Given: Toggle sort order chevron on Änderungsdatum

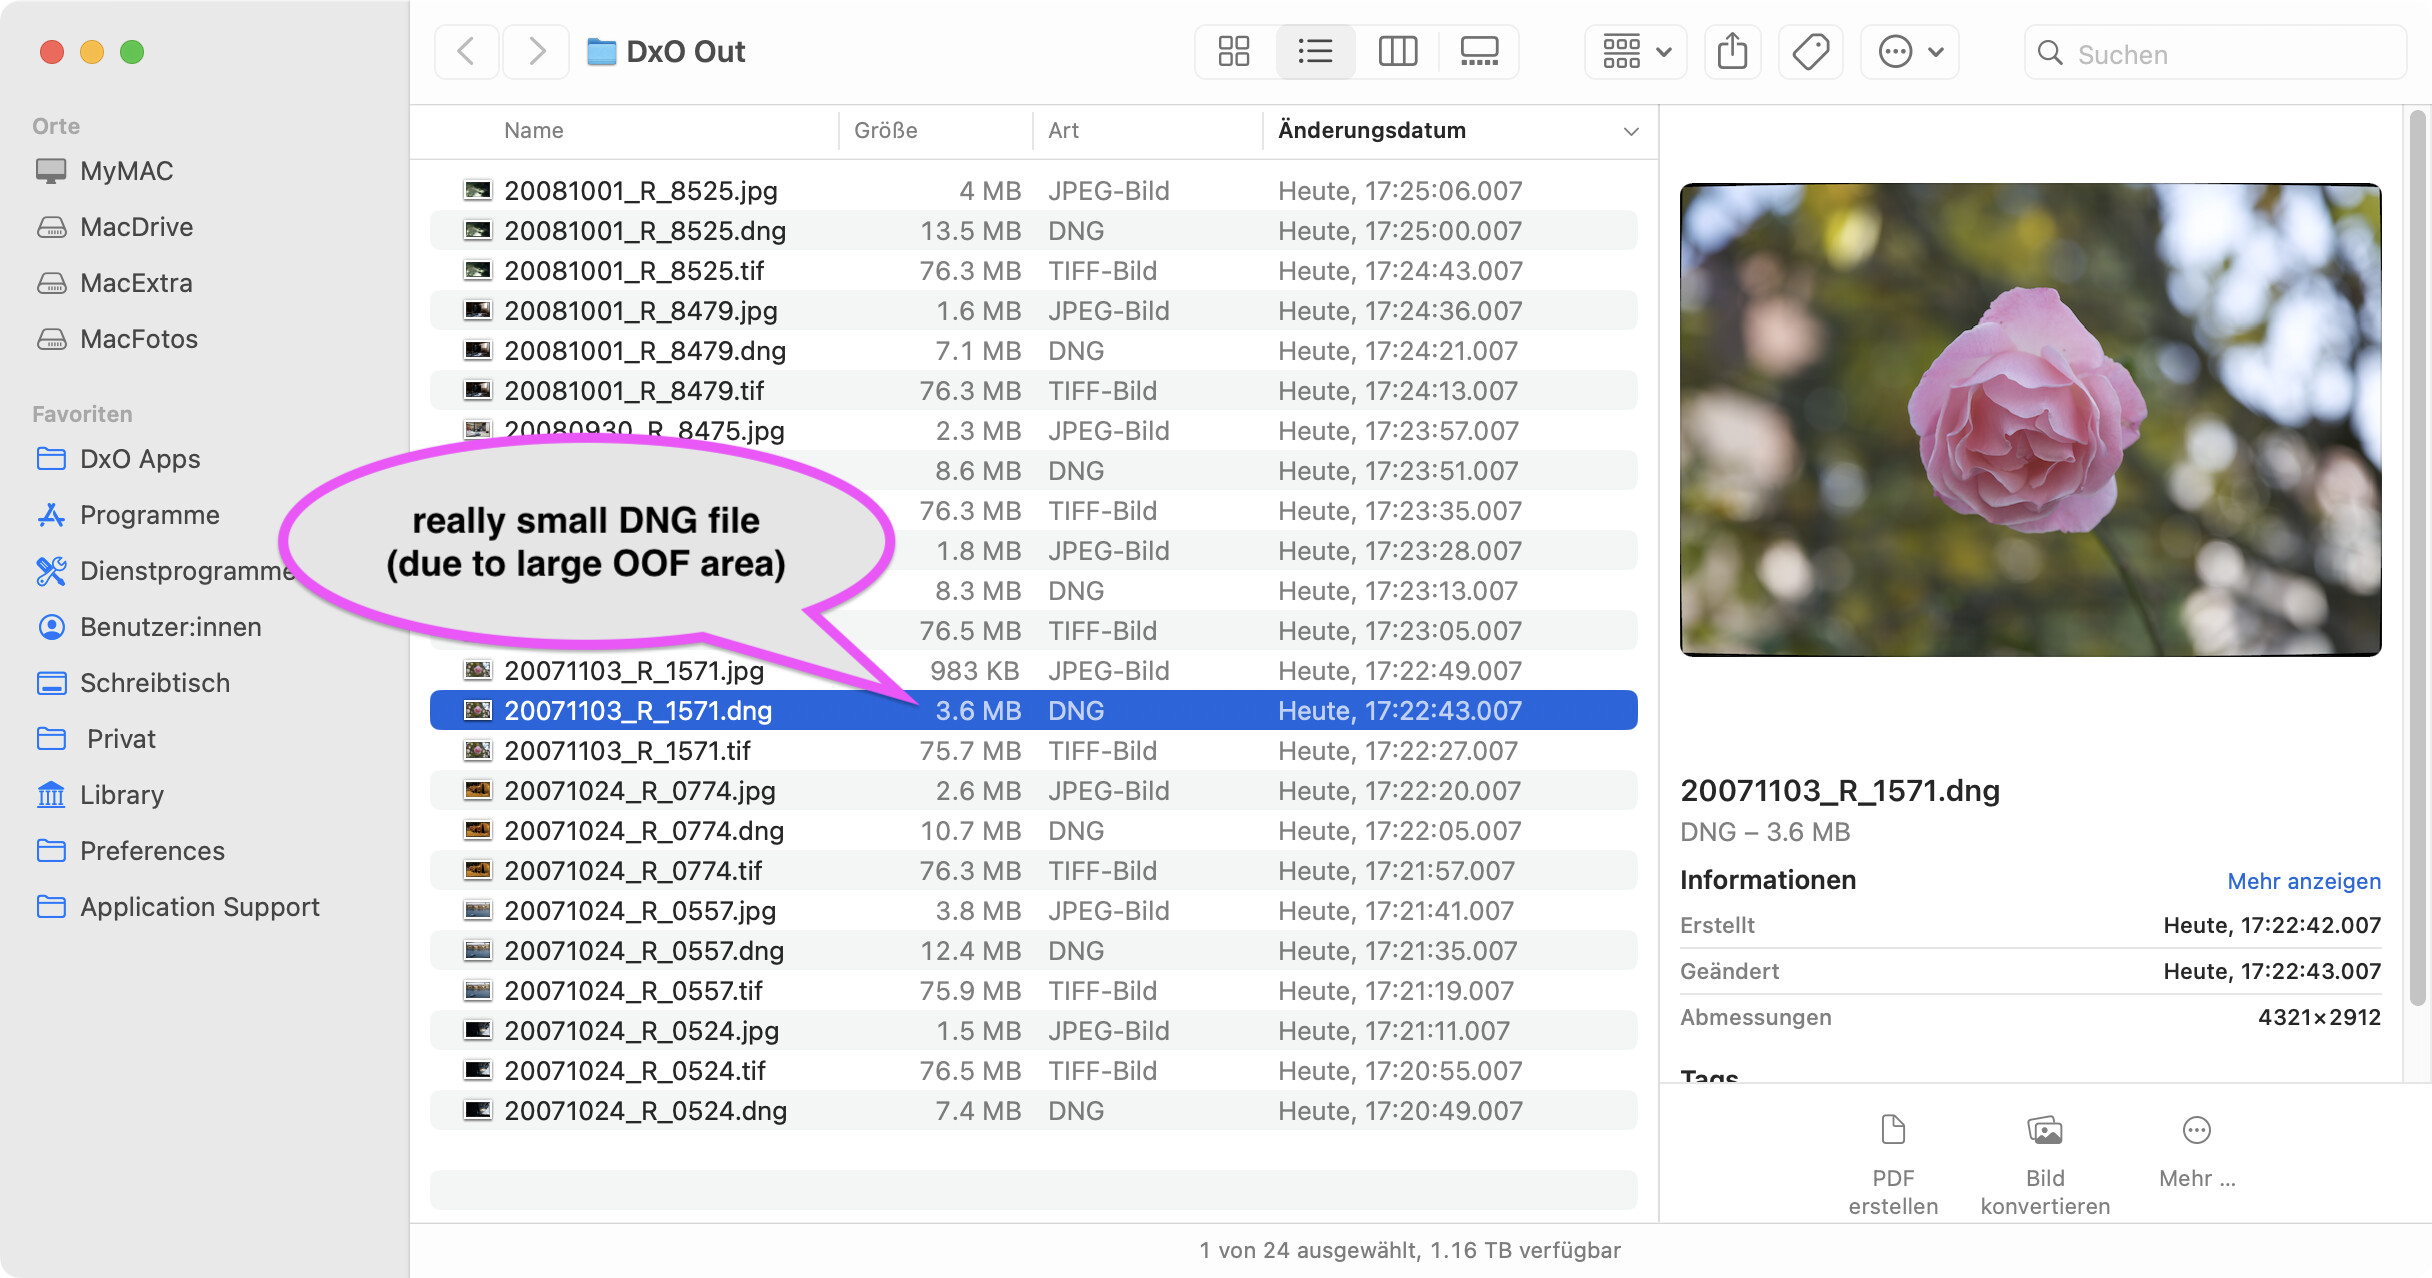Looking at the screenshot, I should point(1631,131).
